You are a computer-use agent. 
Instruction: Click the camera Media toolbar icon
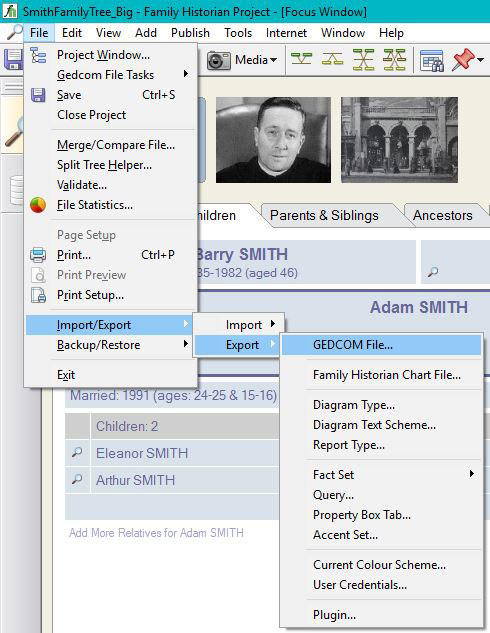(218, 60)
